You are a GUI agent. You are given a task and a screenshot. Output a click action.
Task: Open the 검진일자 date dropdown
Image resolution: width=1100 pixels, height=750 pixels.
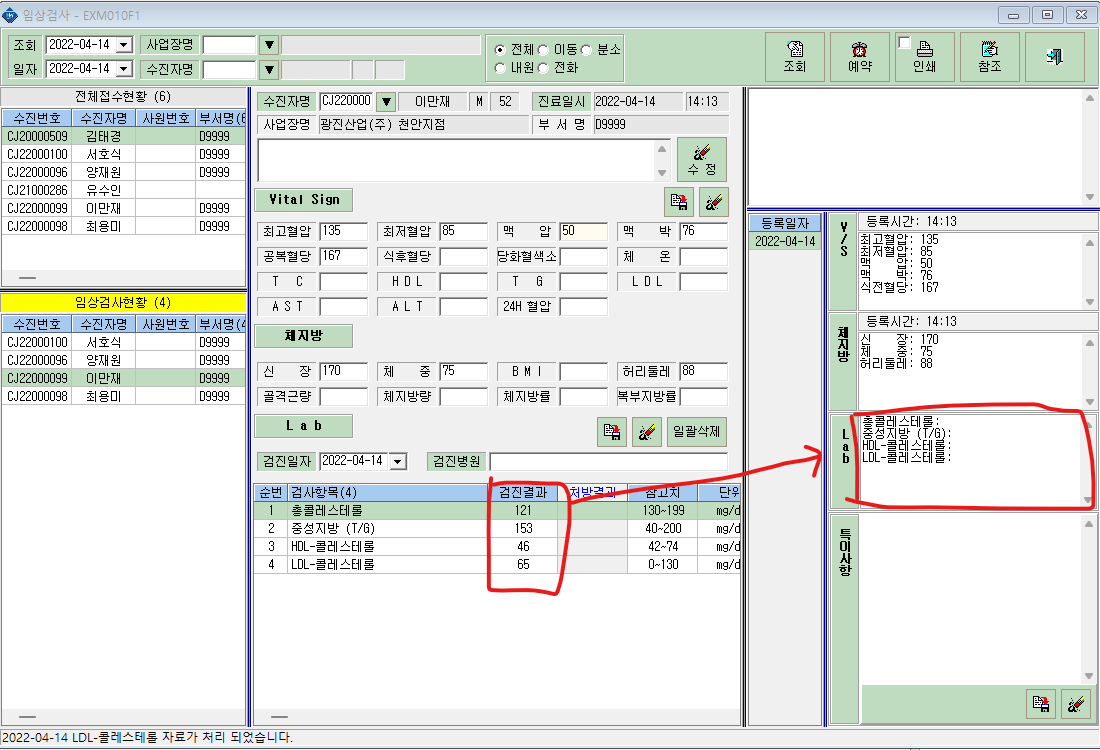(x=398, y=462)
